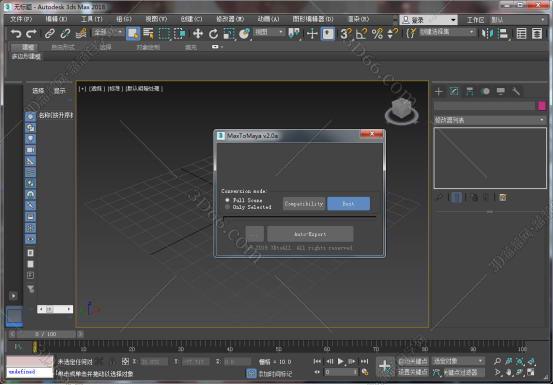
Task: Click the Redo arrow in the main toolbar
Action: [x=31, y=34]
